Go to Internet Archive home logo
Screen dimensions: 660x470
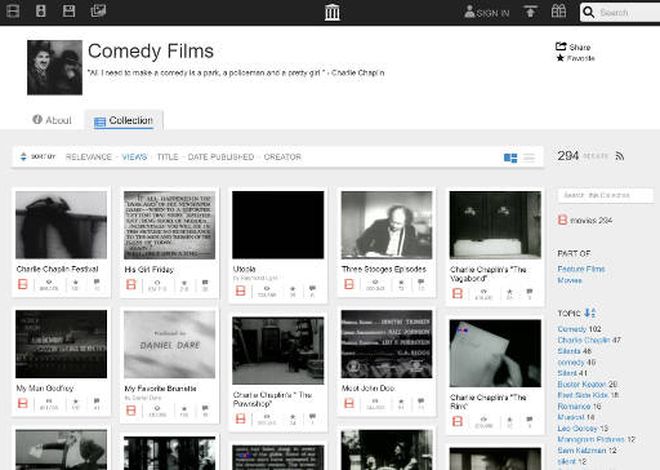[332, 12]
